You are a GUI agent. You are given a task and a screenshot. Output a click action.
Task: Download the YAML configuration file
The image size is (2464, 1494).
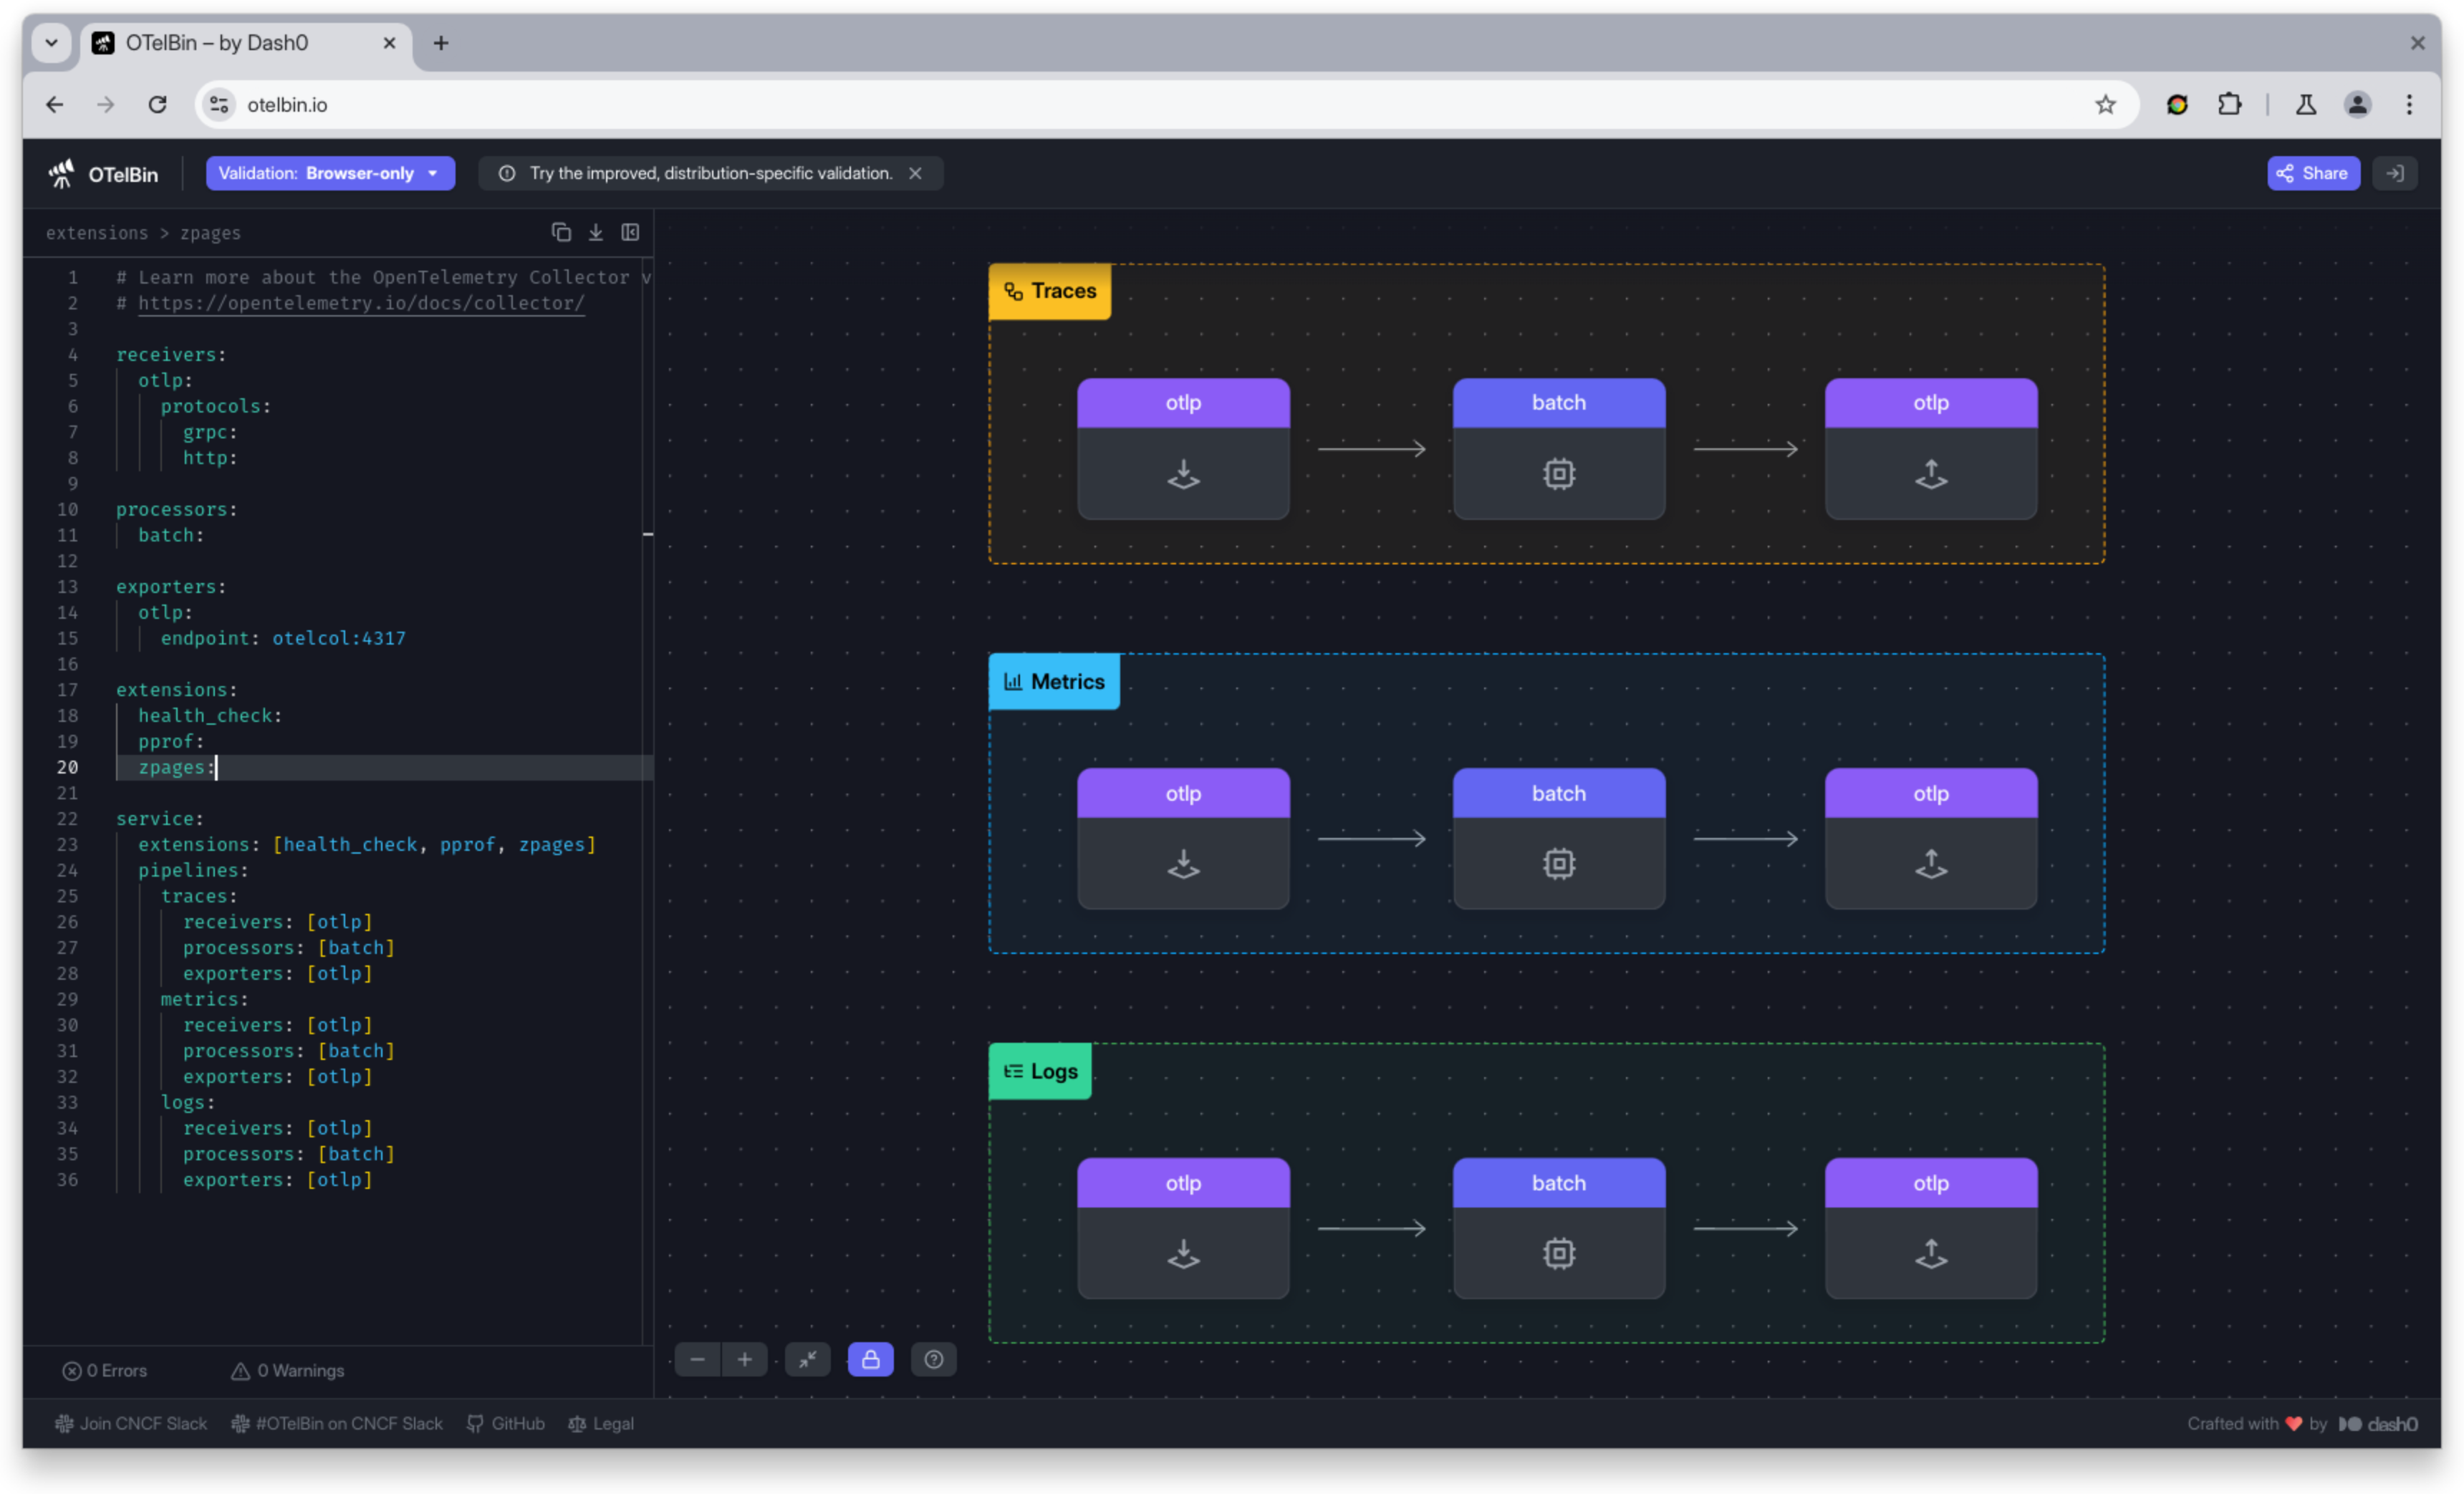[x=595, y=231]
